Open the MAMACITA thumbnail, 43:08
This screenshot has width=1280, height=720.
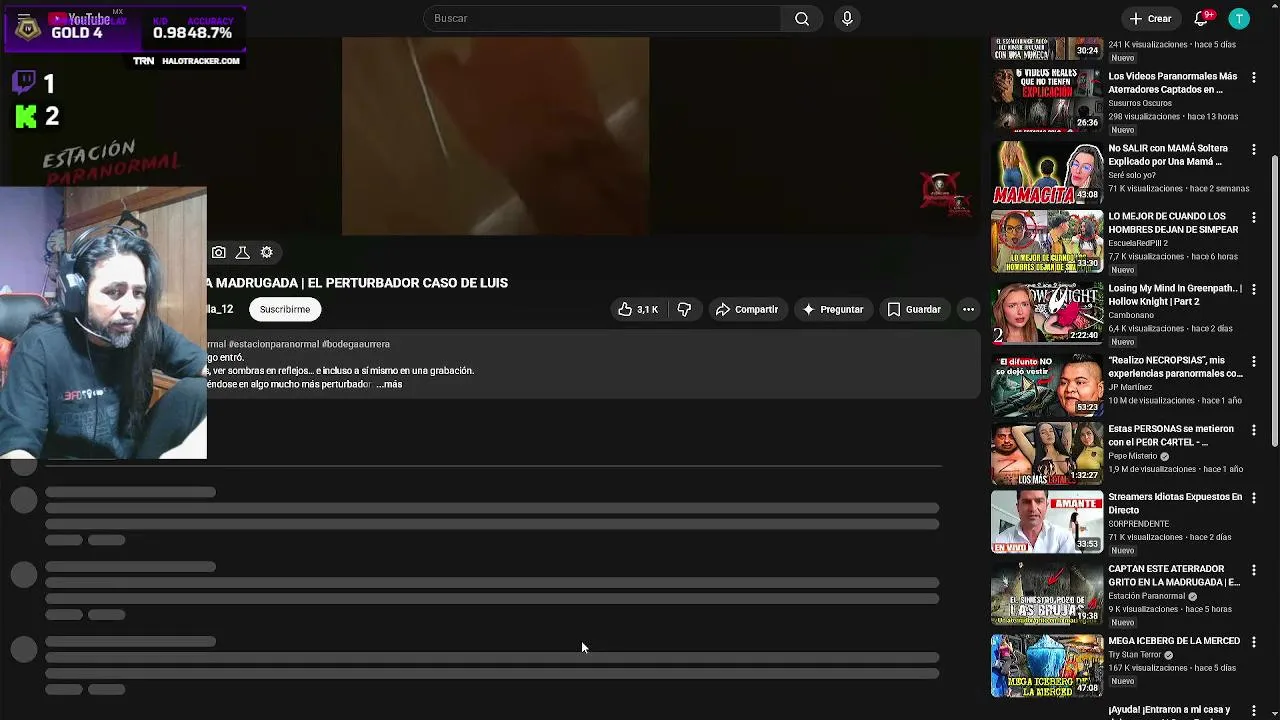point(1047,172)
